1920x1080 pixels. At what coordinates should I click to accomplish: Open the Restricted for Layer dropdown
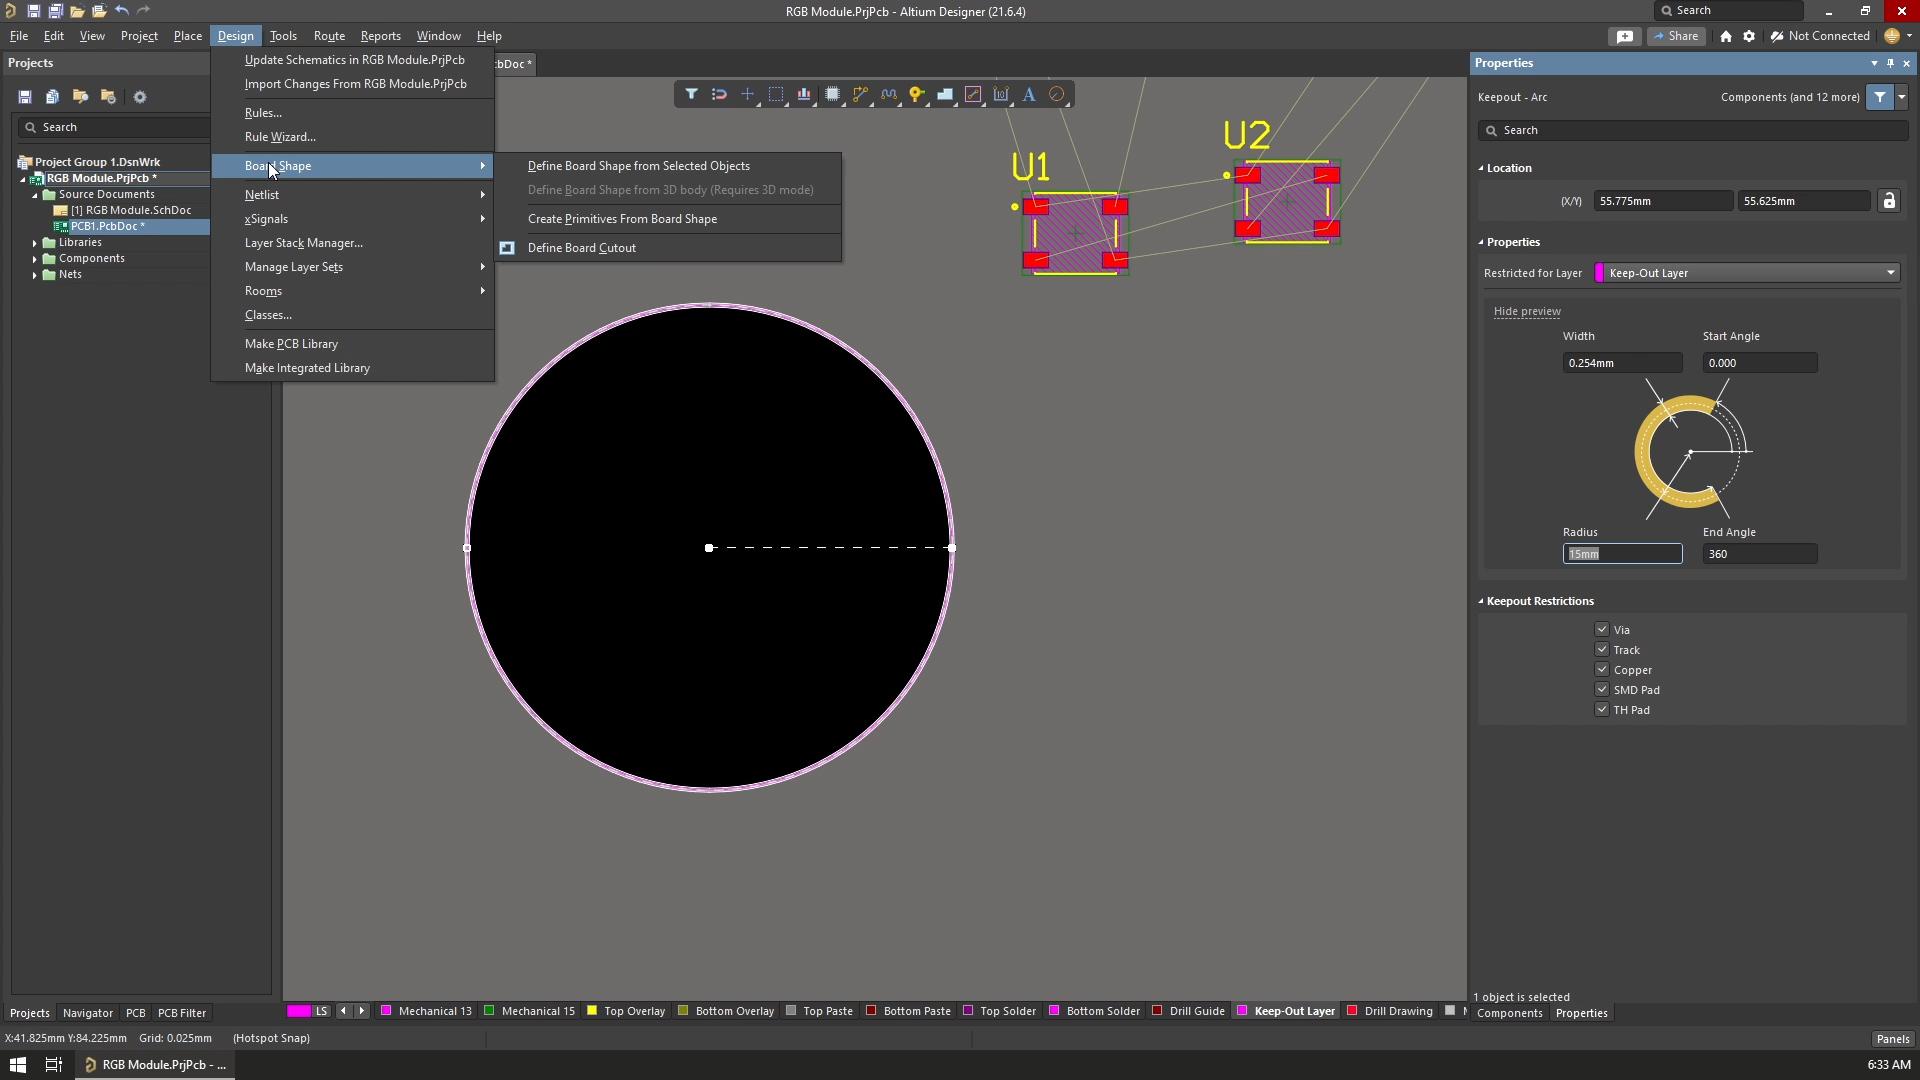pos(1747,273)
